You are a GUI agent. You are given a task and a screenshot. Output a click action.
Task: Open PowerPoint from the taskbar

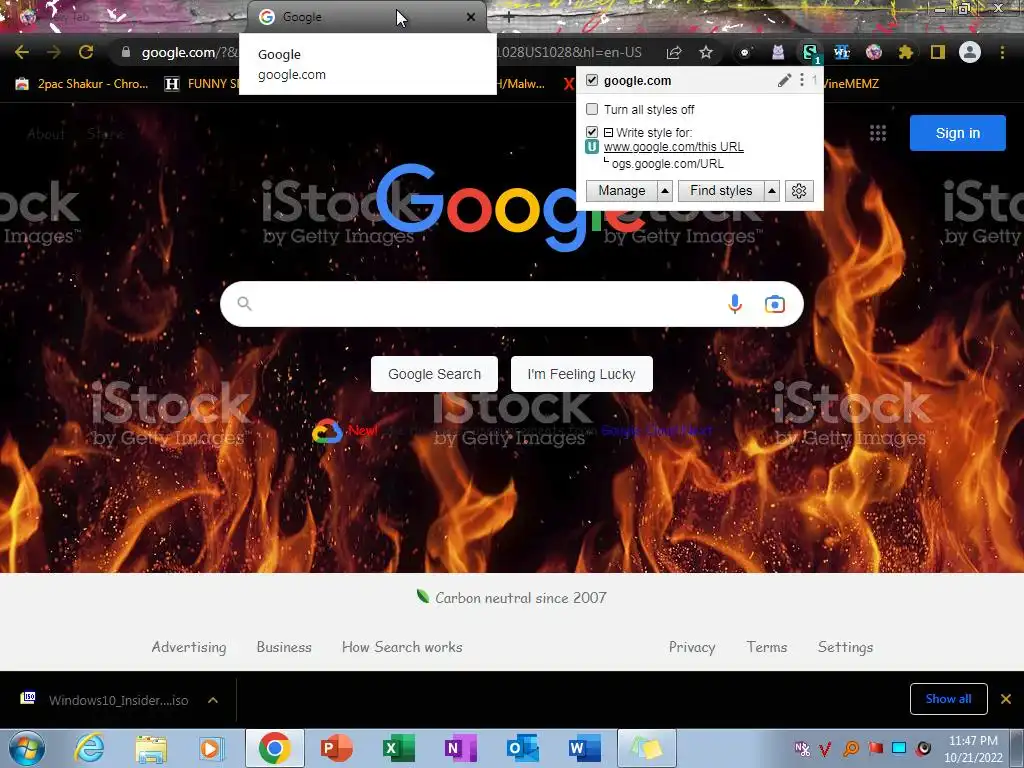pos(337,748)
